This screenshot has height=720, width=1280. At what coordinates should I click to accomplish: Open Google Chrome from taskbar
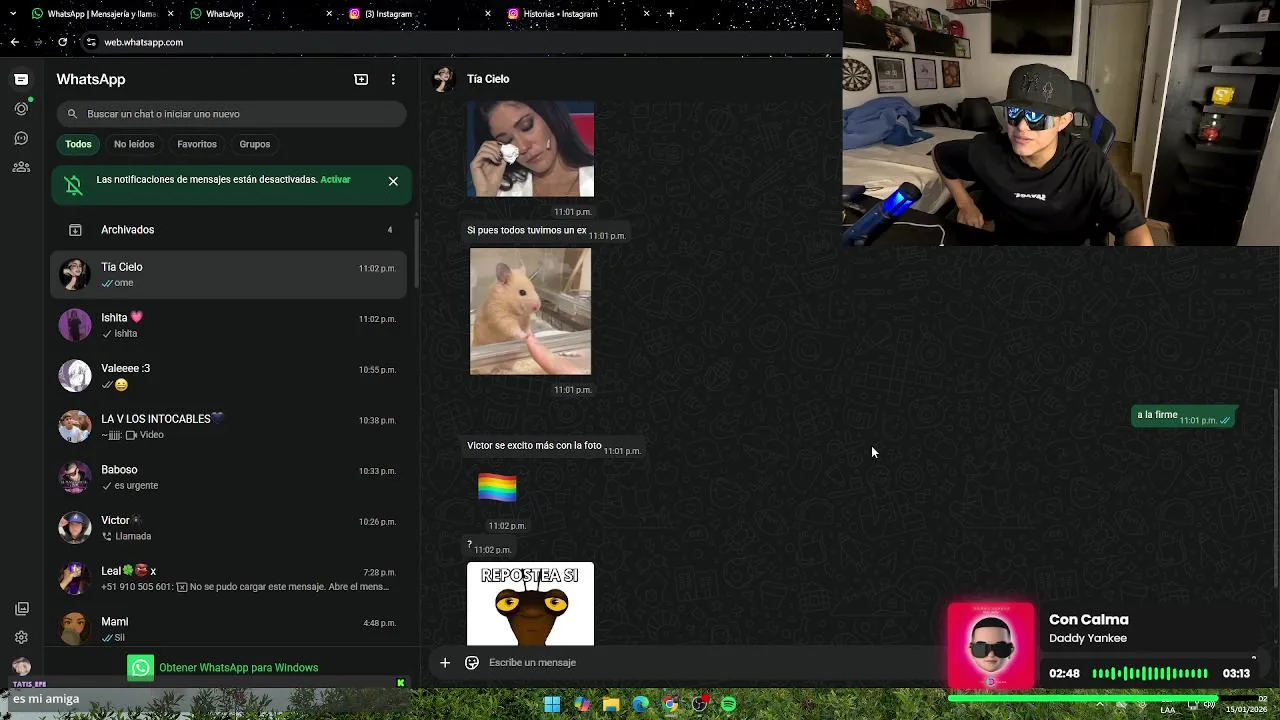coord(670,704)
